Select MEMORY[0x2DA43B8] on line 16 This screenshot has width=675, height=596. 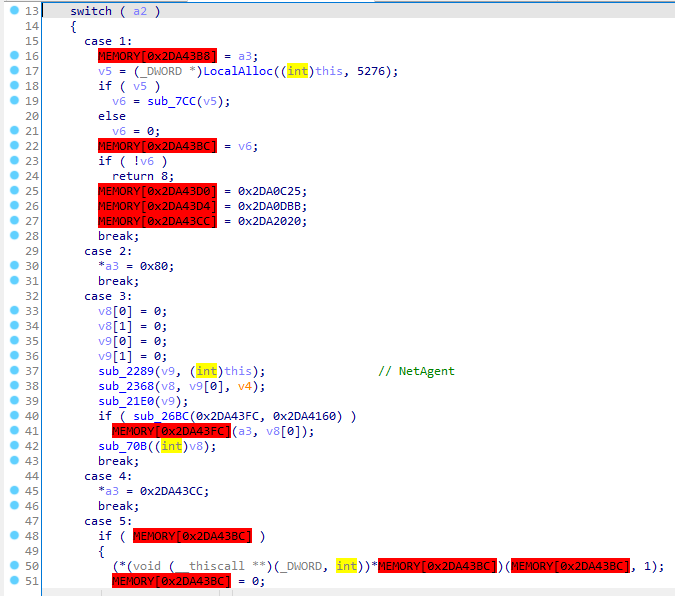click(158, 56)
